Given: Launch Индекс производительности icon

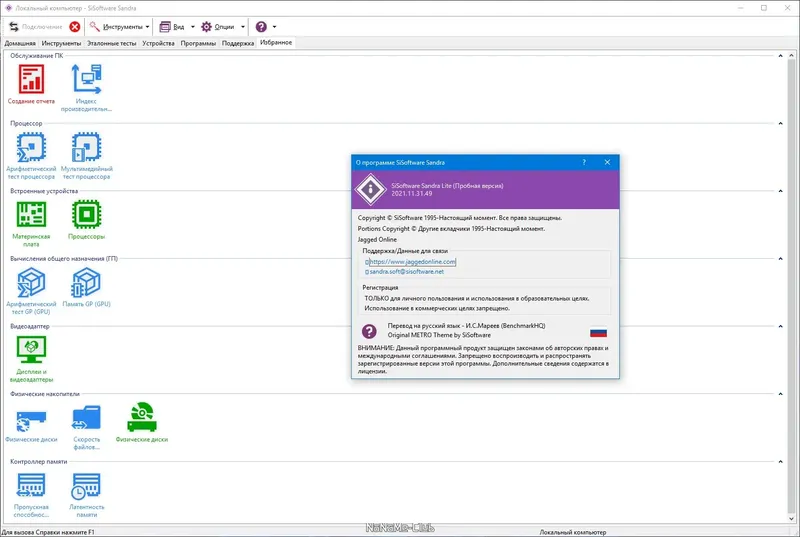Looking at the screenshot, I should coord(86,80).
